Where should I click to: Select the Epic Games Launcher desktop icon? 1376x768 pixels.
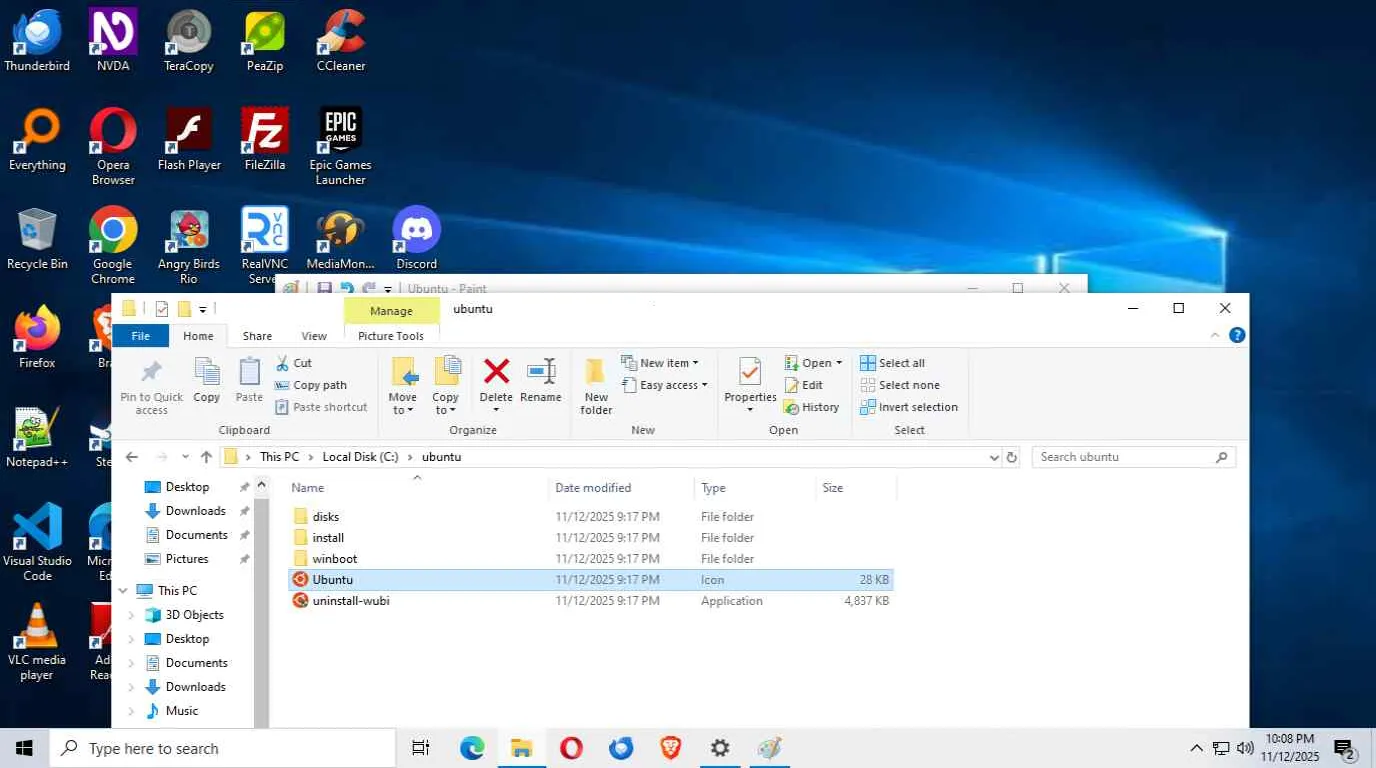coord(341,146)
